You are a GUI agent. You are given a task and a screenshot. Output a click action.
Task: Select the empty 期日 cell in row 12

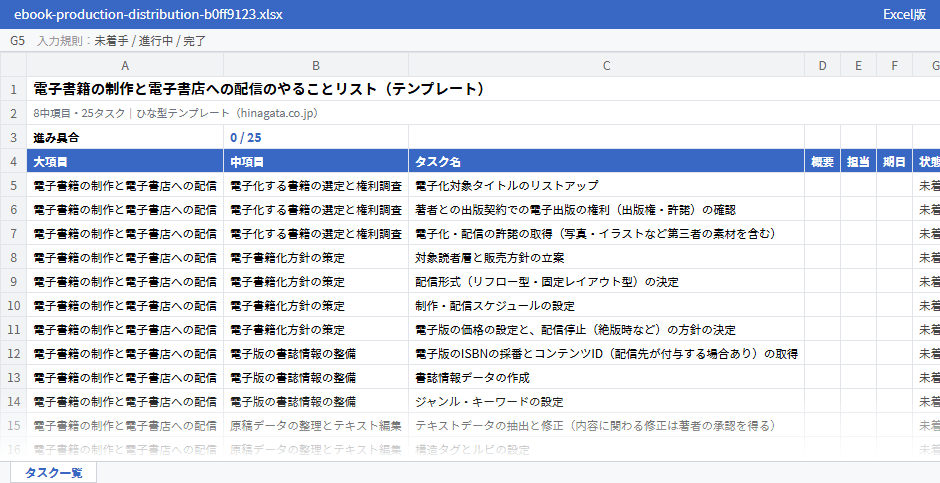894,353
